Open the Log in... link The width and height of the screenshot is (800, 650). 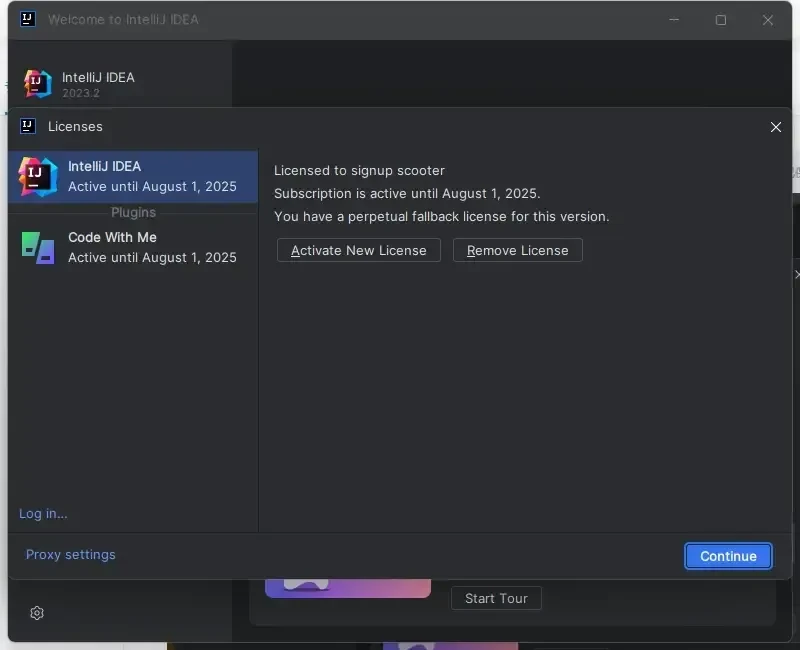(43, 514)
